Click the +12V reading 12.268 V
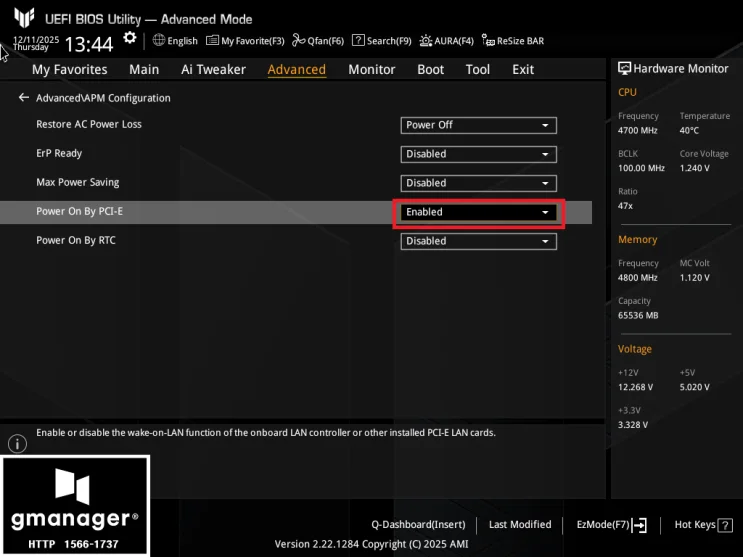The image size is (743, 557). (x=635, y=387)
